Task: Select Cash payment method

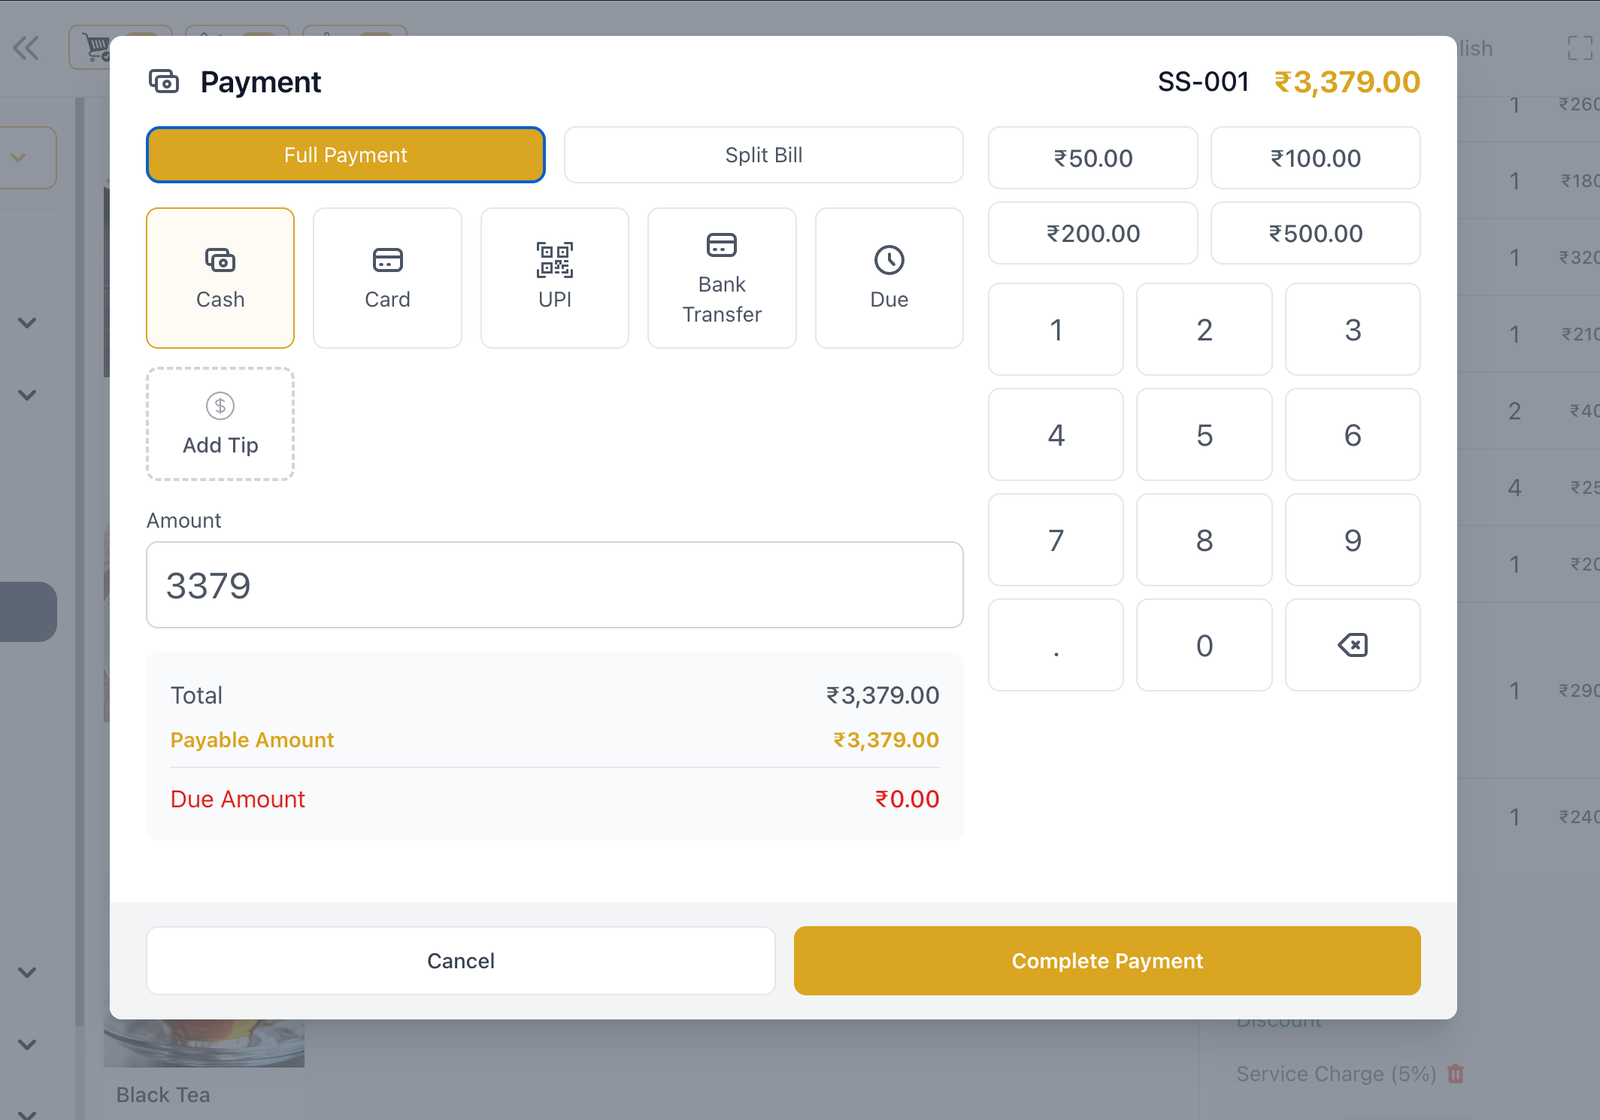Action: pyautogui.click(x=220, y=278)
